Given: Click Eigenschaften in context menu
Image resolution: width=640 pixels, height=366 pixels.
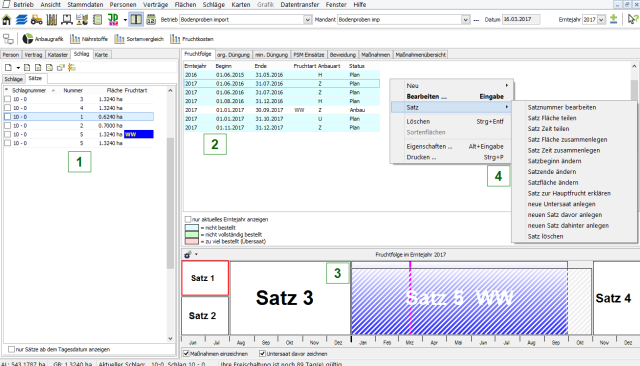Looking at the screenshot, I should [x=429, y=146].
